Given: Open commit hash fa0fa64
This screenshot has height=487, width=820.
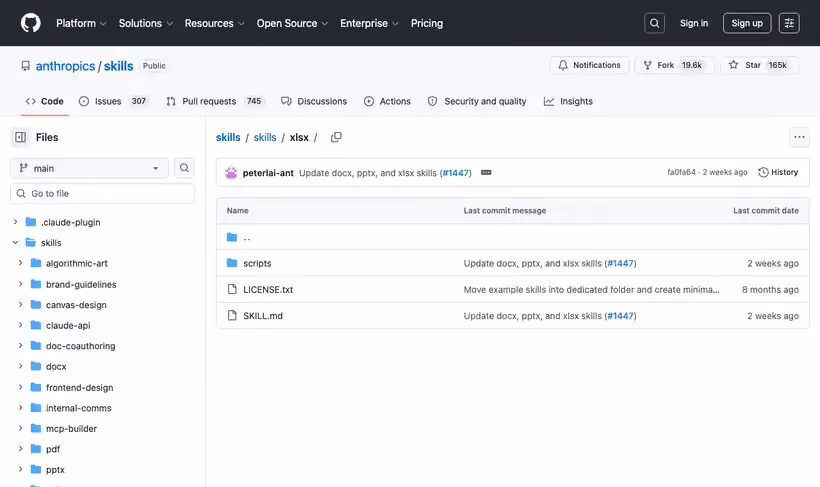Looking at the screenshot, I should [681, 172].
